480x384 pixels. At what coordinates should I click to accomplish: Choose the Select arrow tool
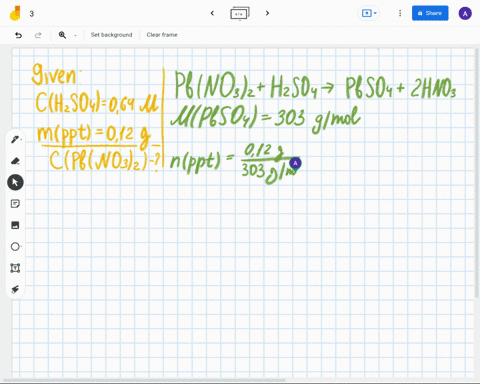point(15,182)
